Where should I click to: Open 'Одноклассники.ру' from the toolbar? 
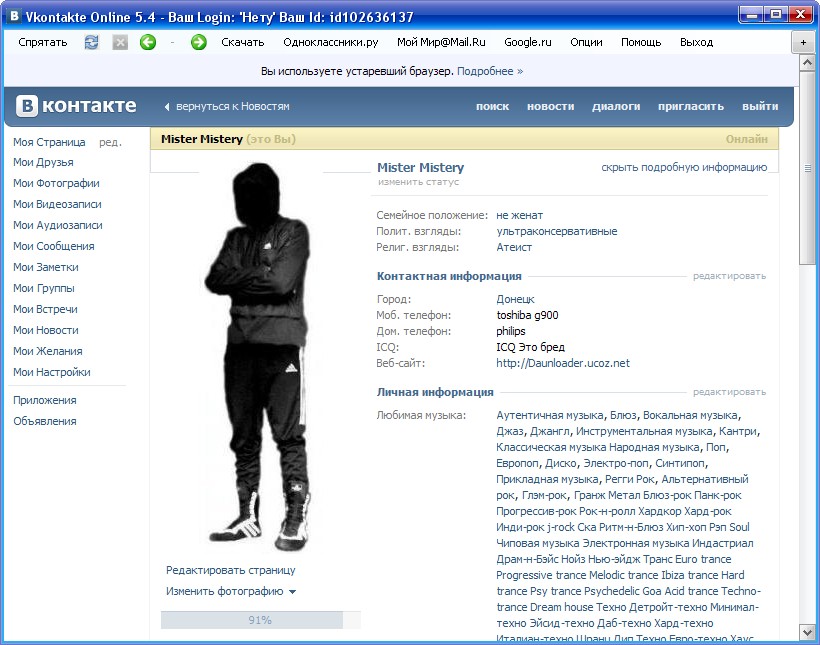click(x=331, y=42)
